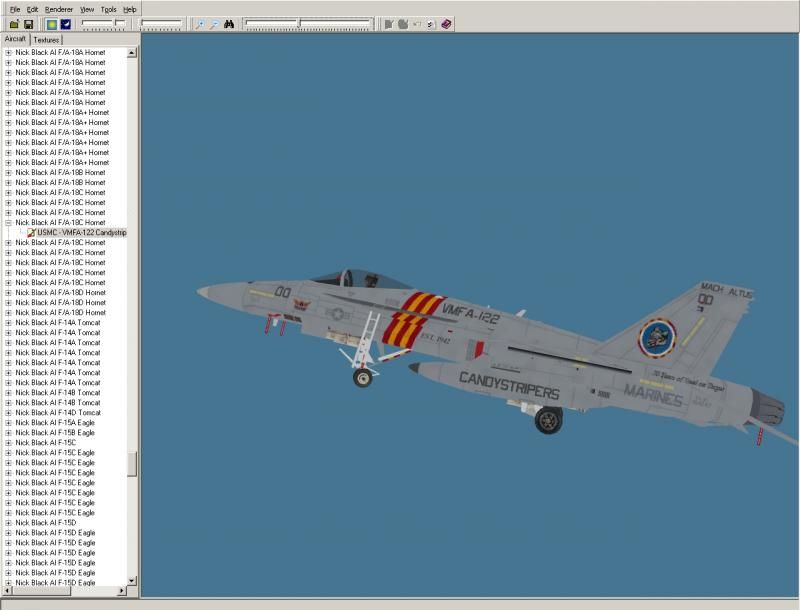Screen dimensions: 800x610
Task: Click the aircraft list scroll down arrow
Action: (x=132, y=581)
